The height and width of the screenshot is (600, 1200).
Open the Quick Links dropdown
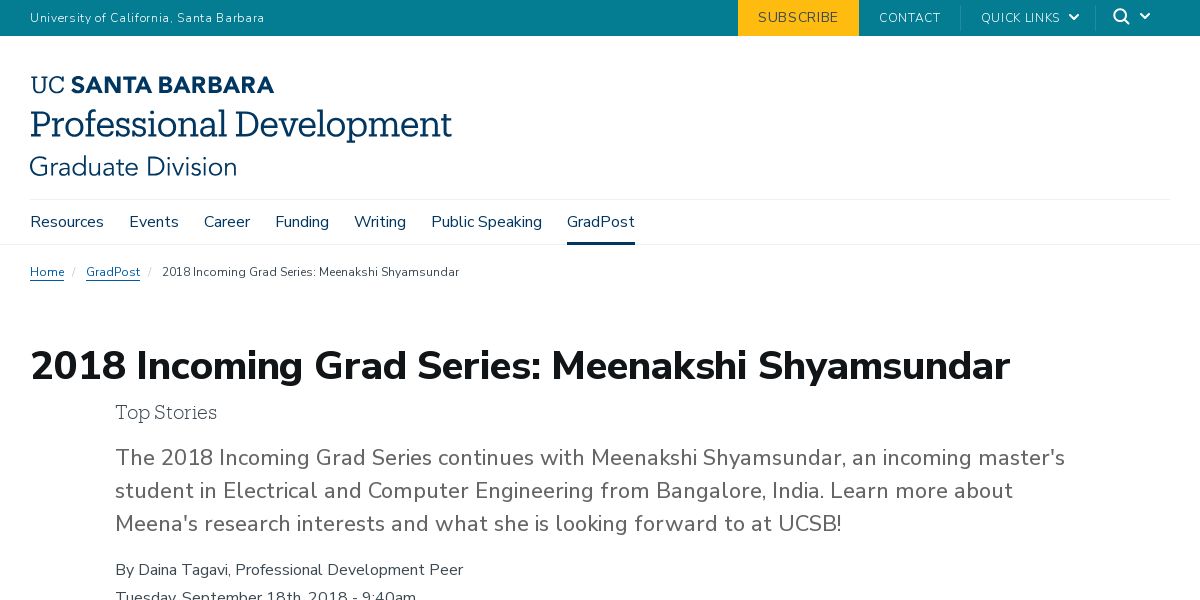1029,18
